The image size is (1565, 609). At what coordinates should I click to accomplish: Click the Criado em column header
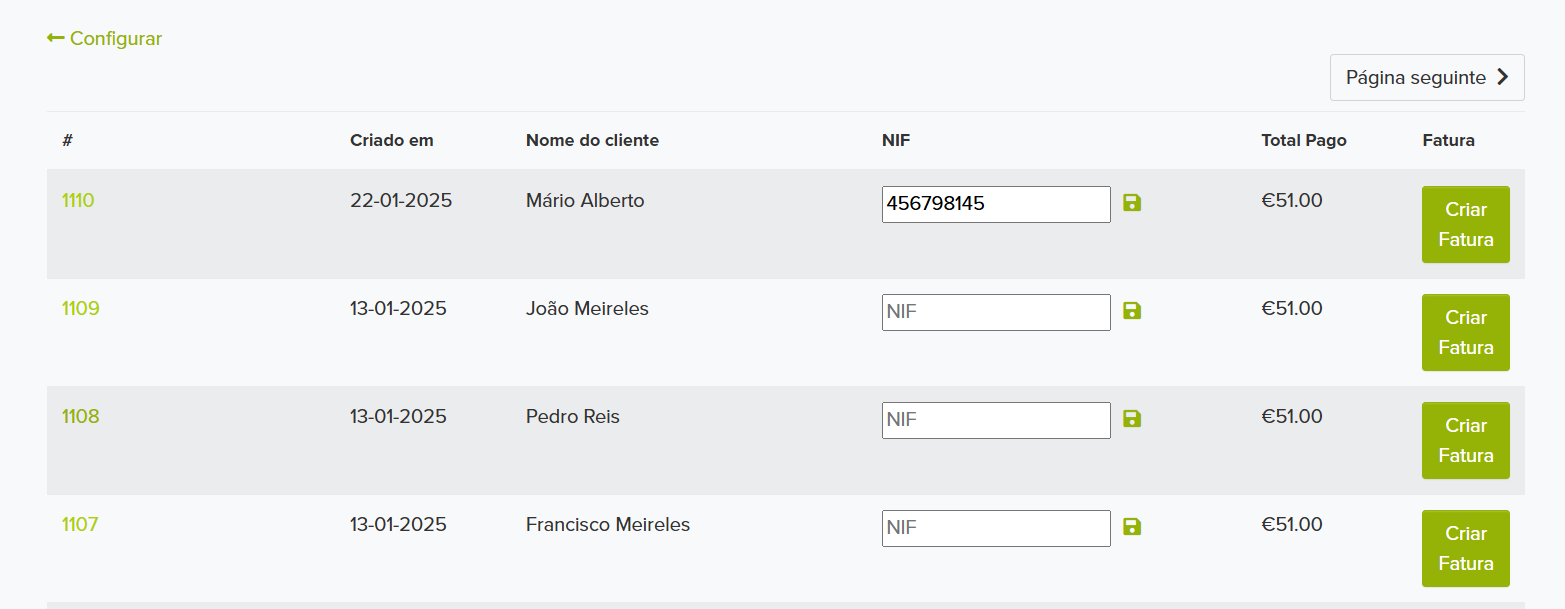[392, 140]
